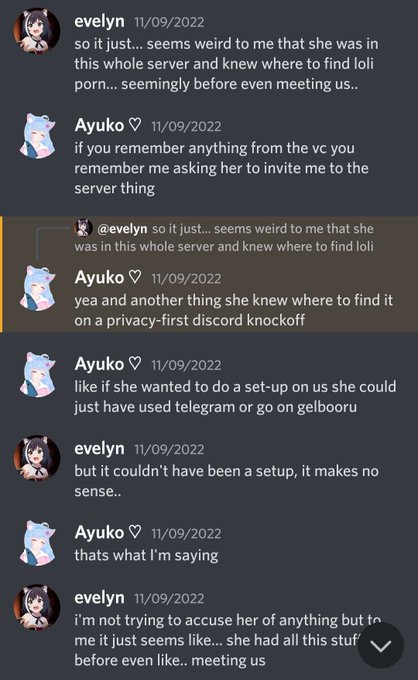Tap the small evelyn avatar in the reply preview

click(x=84, y=228)
